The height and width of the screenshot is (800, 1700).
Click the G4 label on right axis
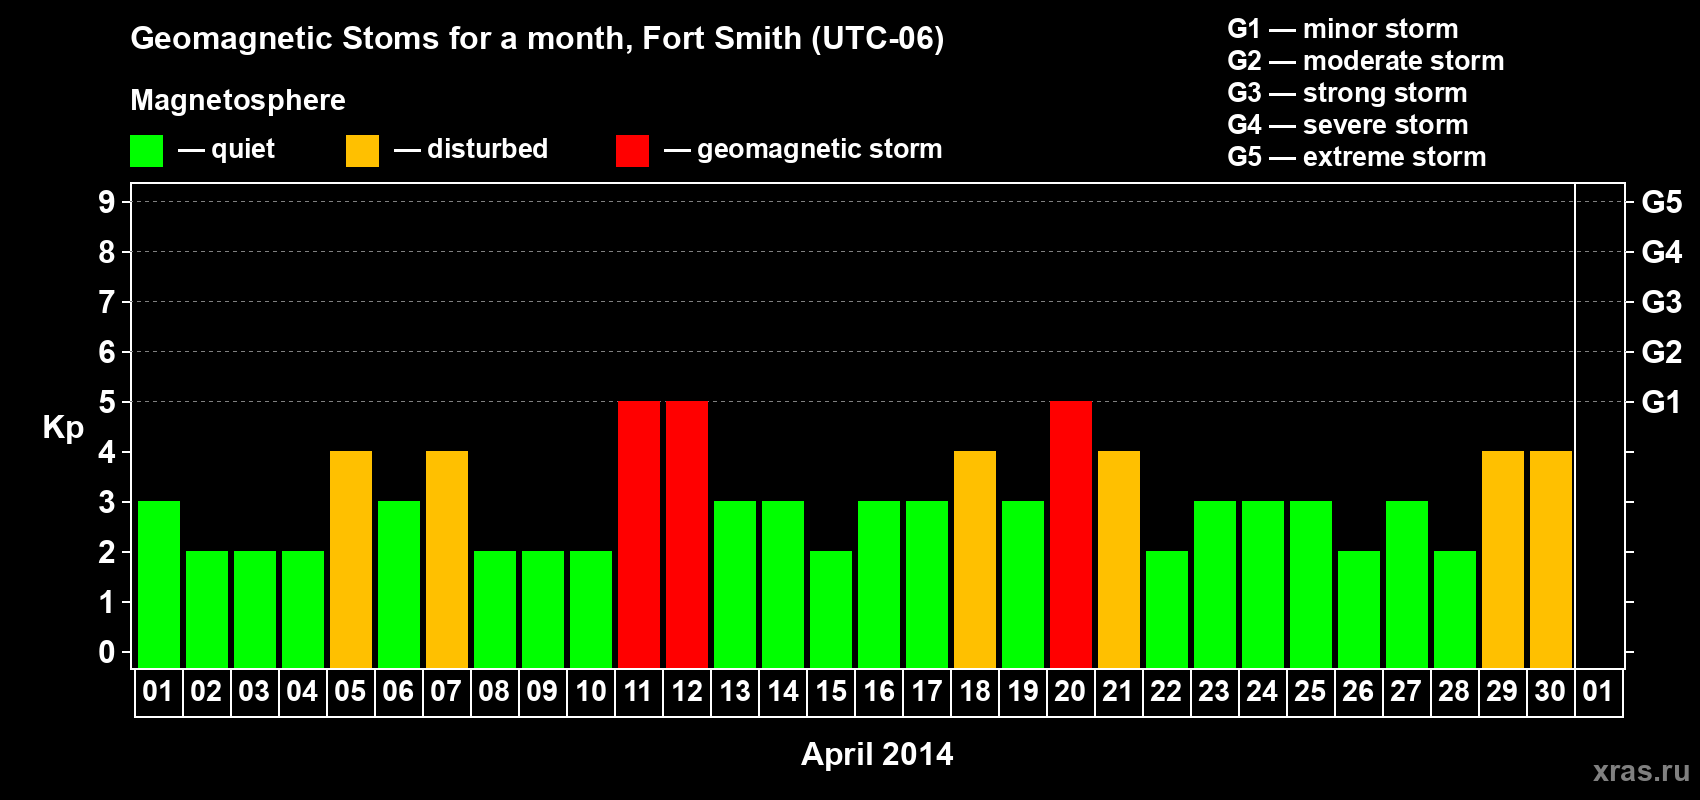pos(1662,252)
